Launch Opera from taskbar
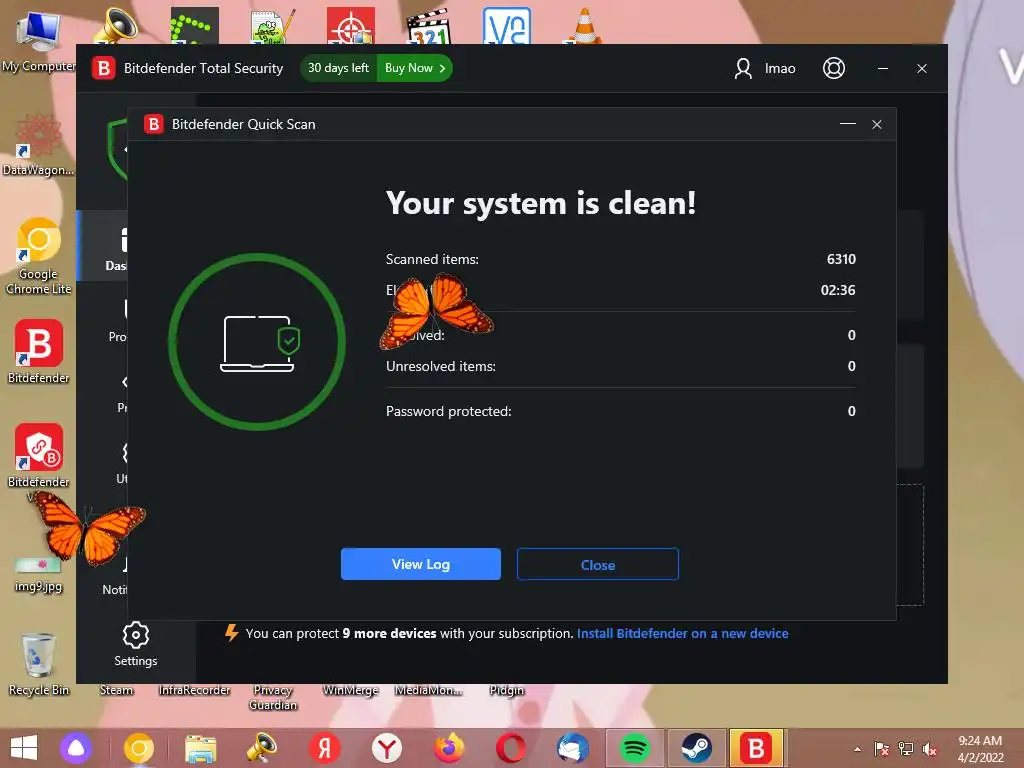 pyautogui.click(x=511, y=748)
